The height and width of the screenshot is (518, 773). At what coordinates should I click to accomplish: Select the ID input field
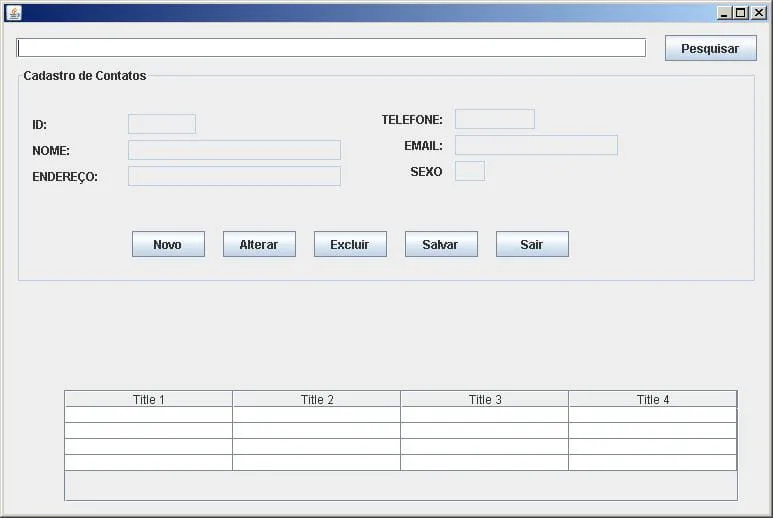pos(162,124)
